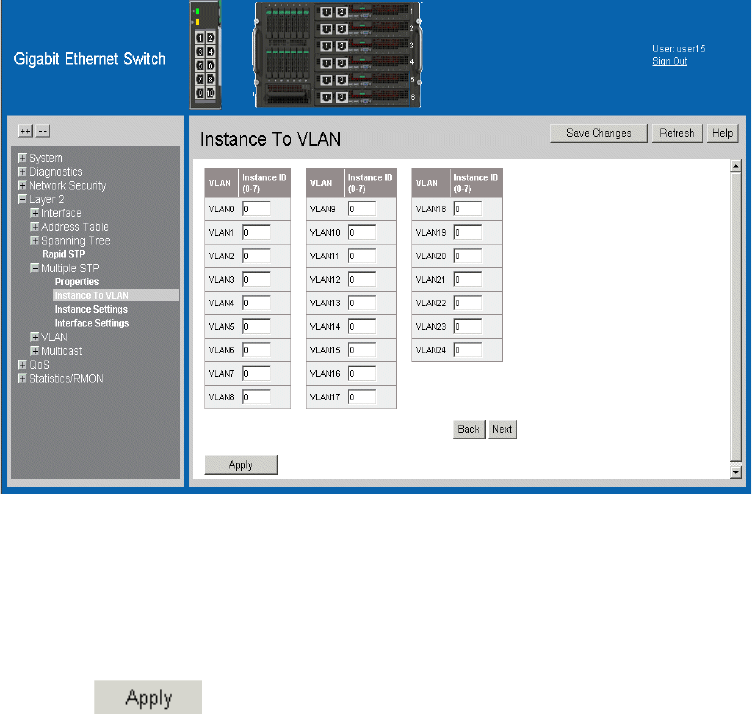Click the scrollbar down arrow
The image size is (752, 714).
[736, 471]
